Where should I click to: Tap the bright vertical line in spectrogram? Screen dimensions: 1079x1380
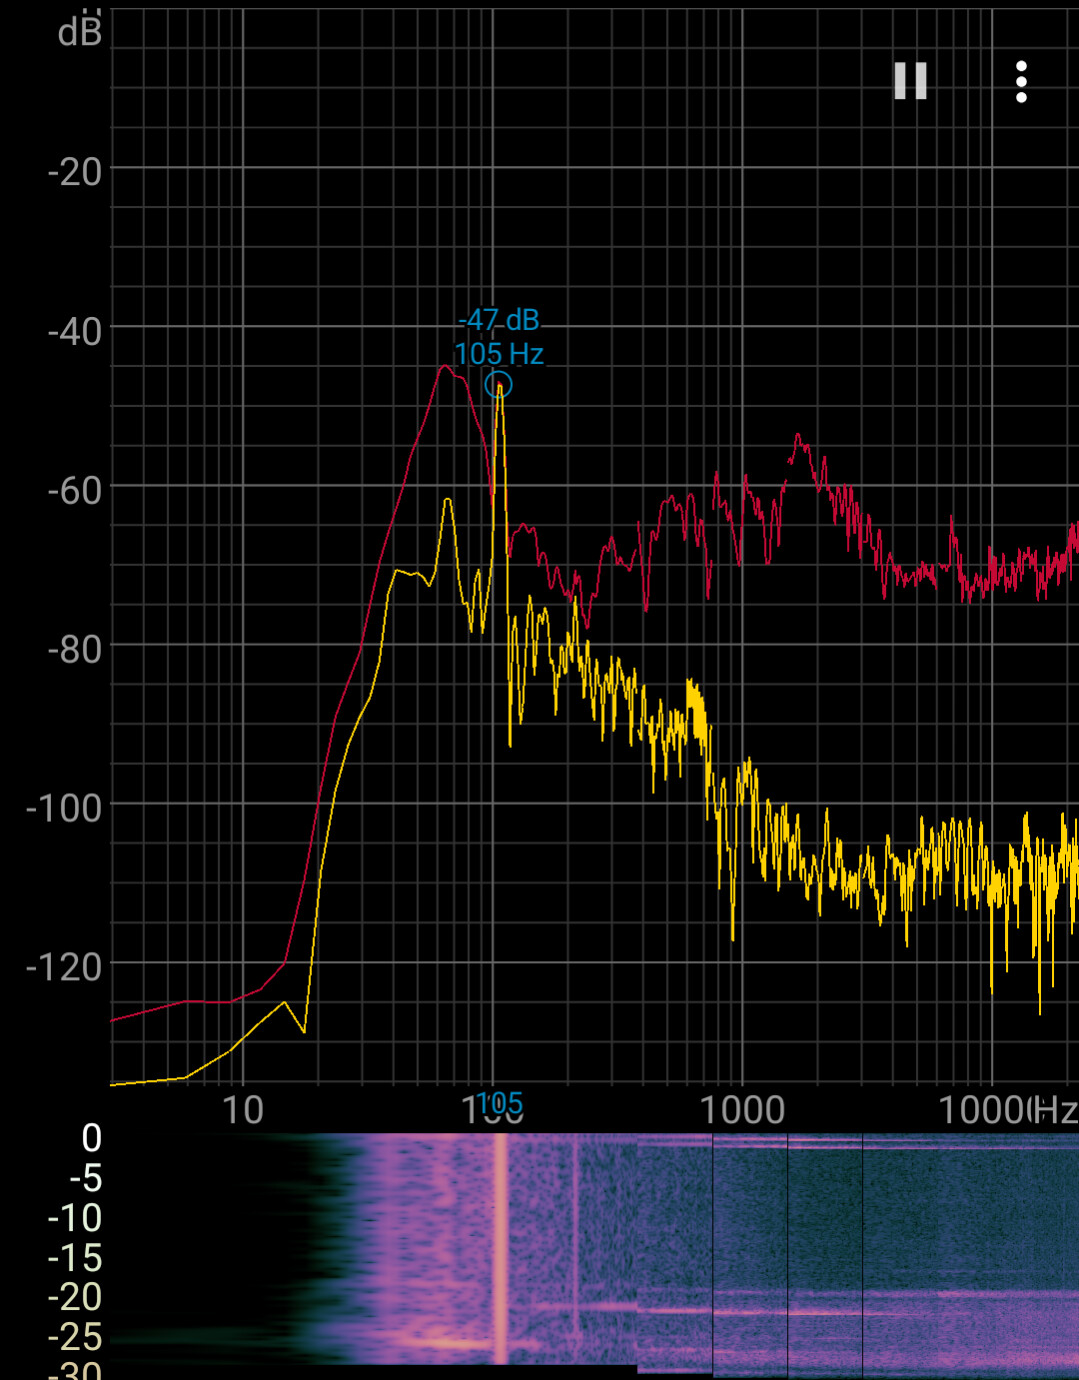(x=500, y=1250)
